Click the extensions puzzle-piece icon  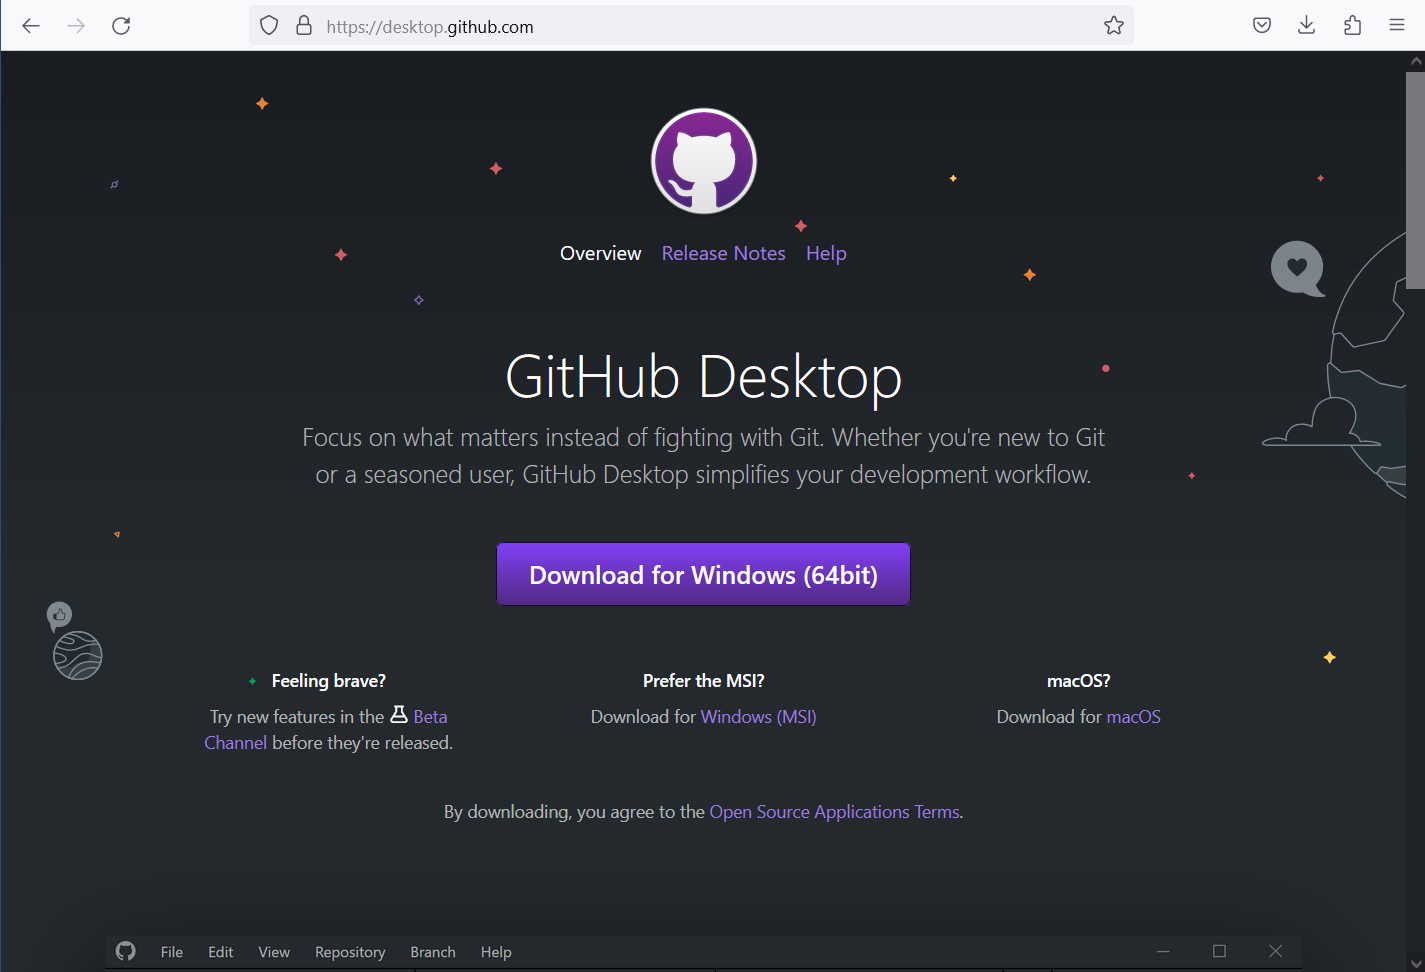(1352, 25)
